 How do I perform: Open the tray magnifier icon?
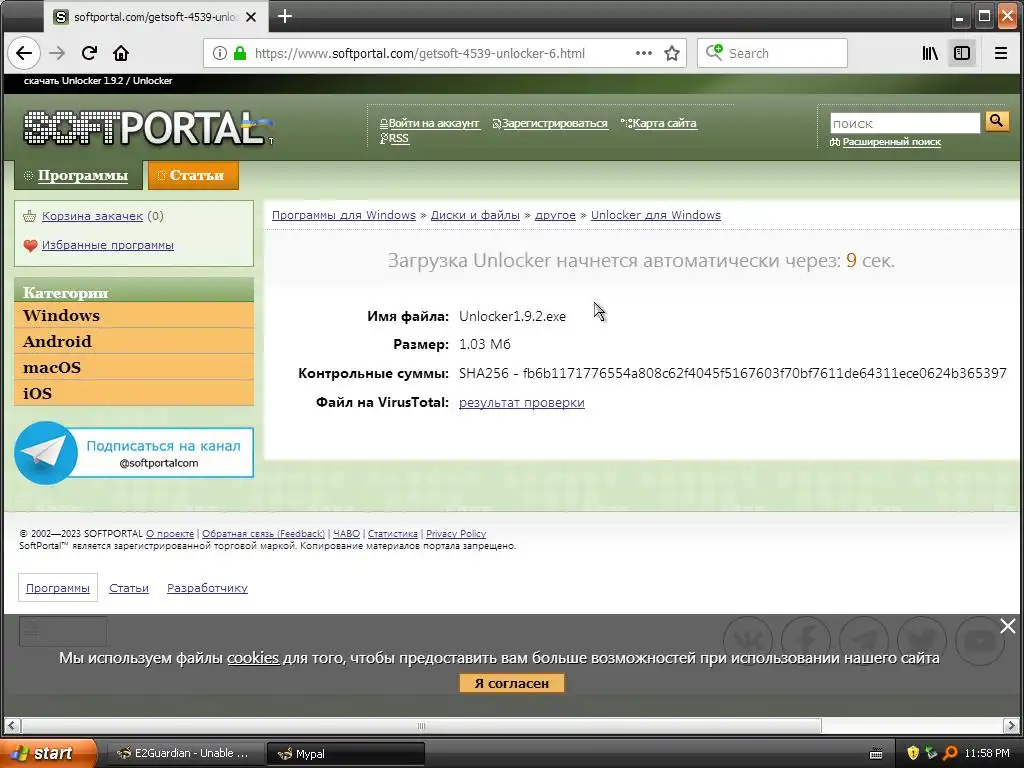tap(950, 753)
